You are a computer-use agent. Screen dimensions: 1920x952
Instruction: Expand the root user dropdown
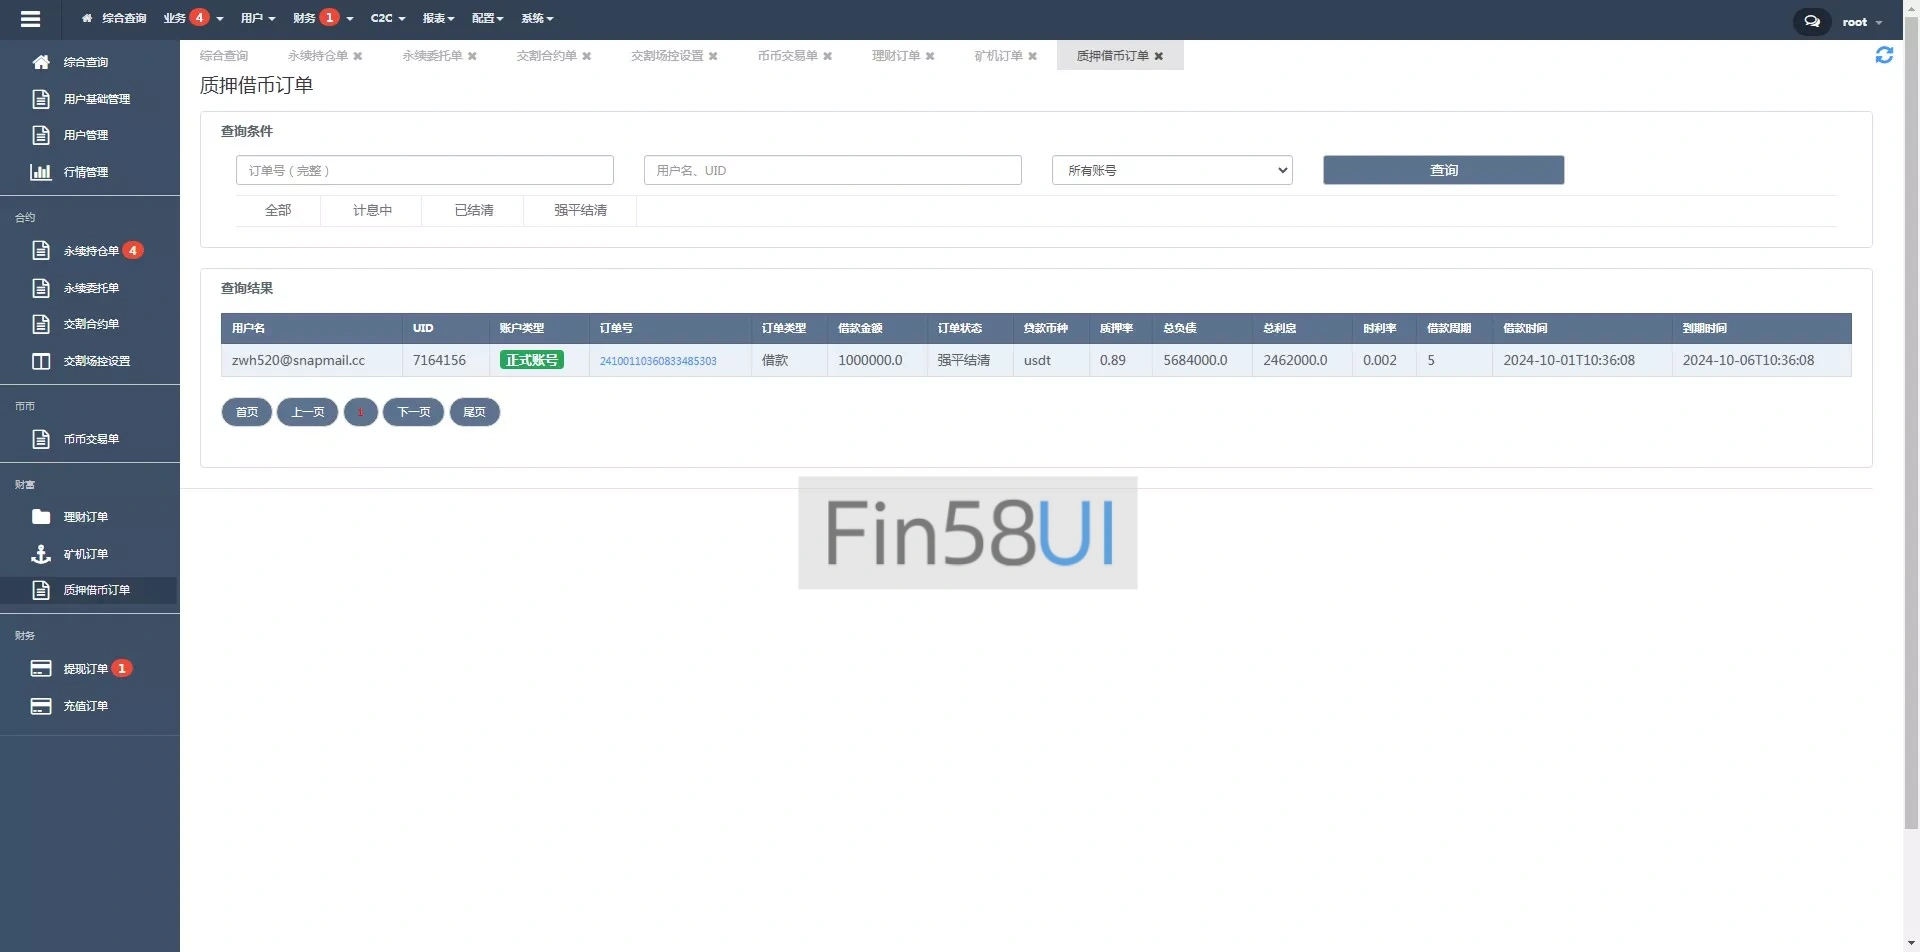click(x=1861, y=22)
